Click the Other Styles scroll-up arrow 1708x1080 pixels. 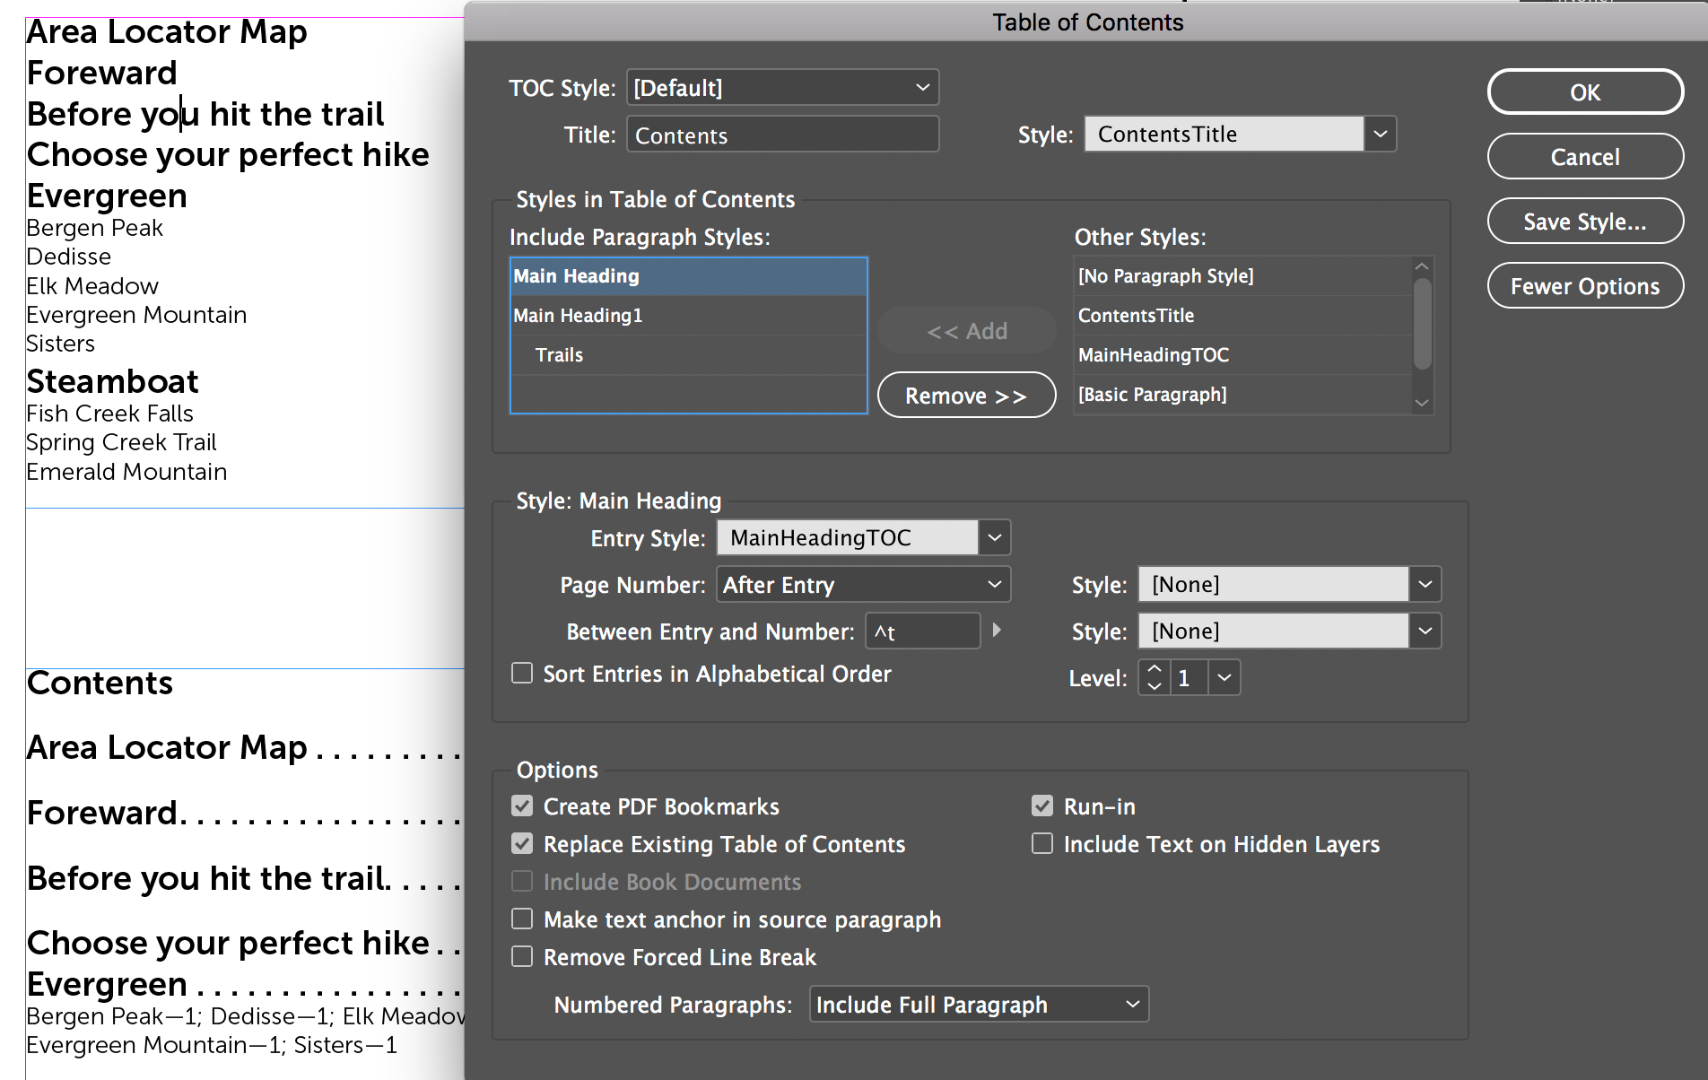[x=1422, y=267]
